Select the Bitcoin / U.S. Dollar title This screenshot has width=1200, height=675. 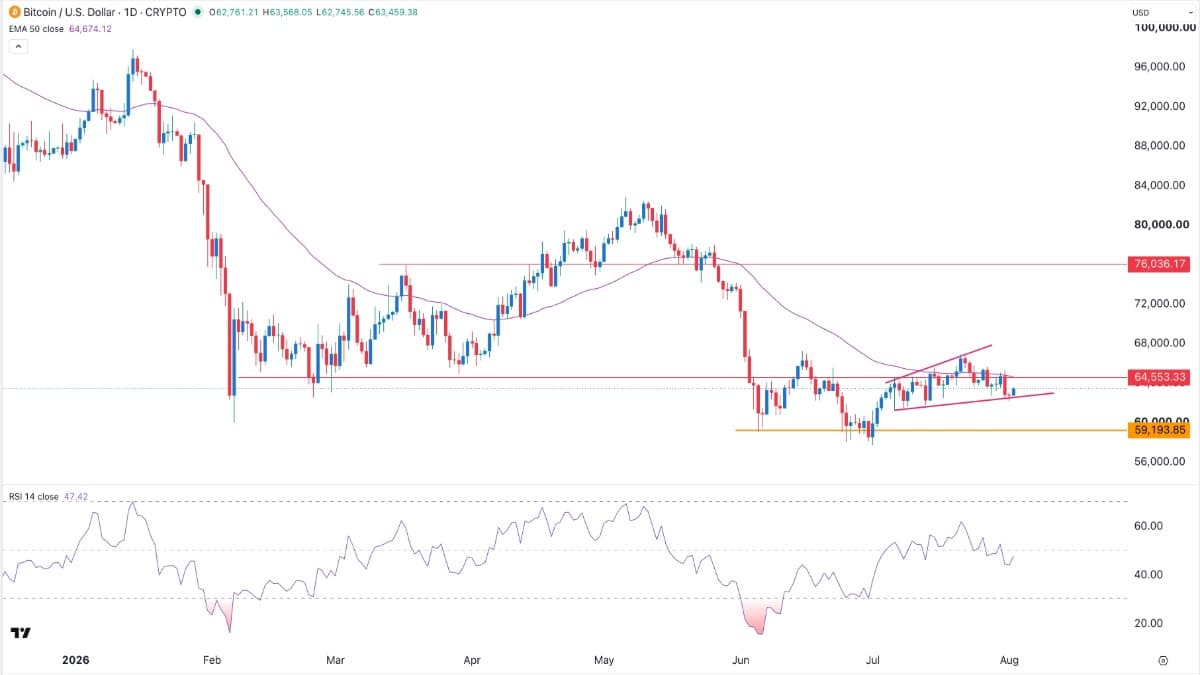(67, 12)
